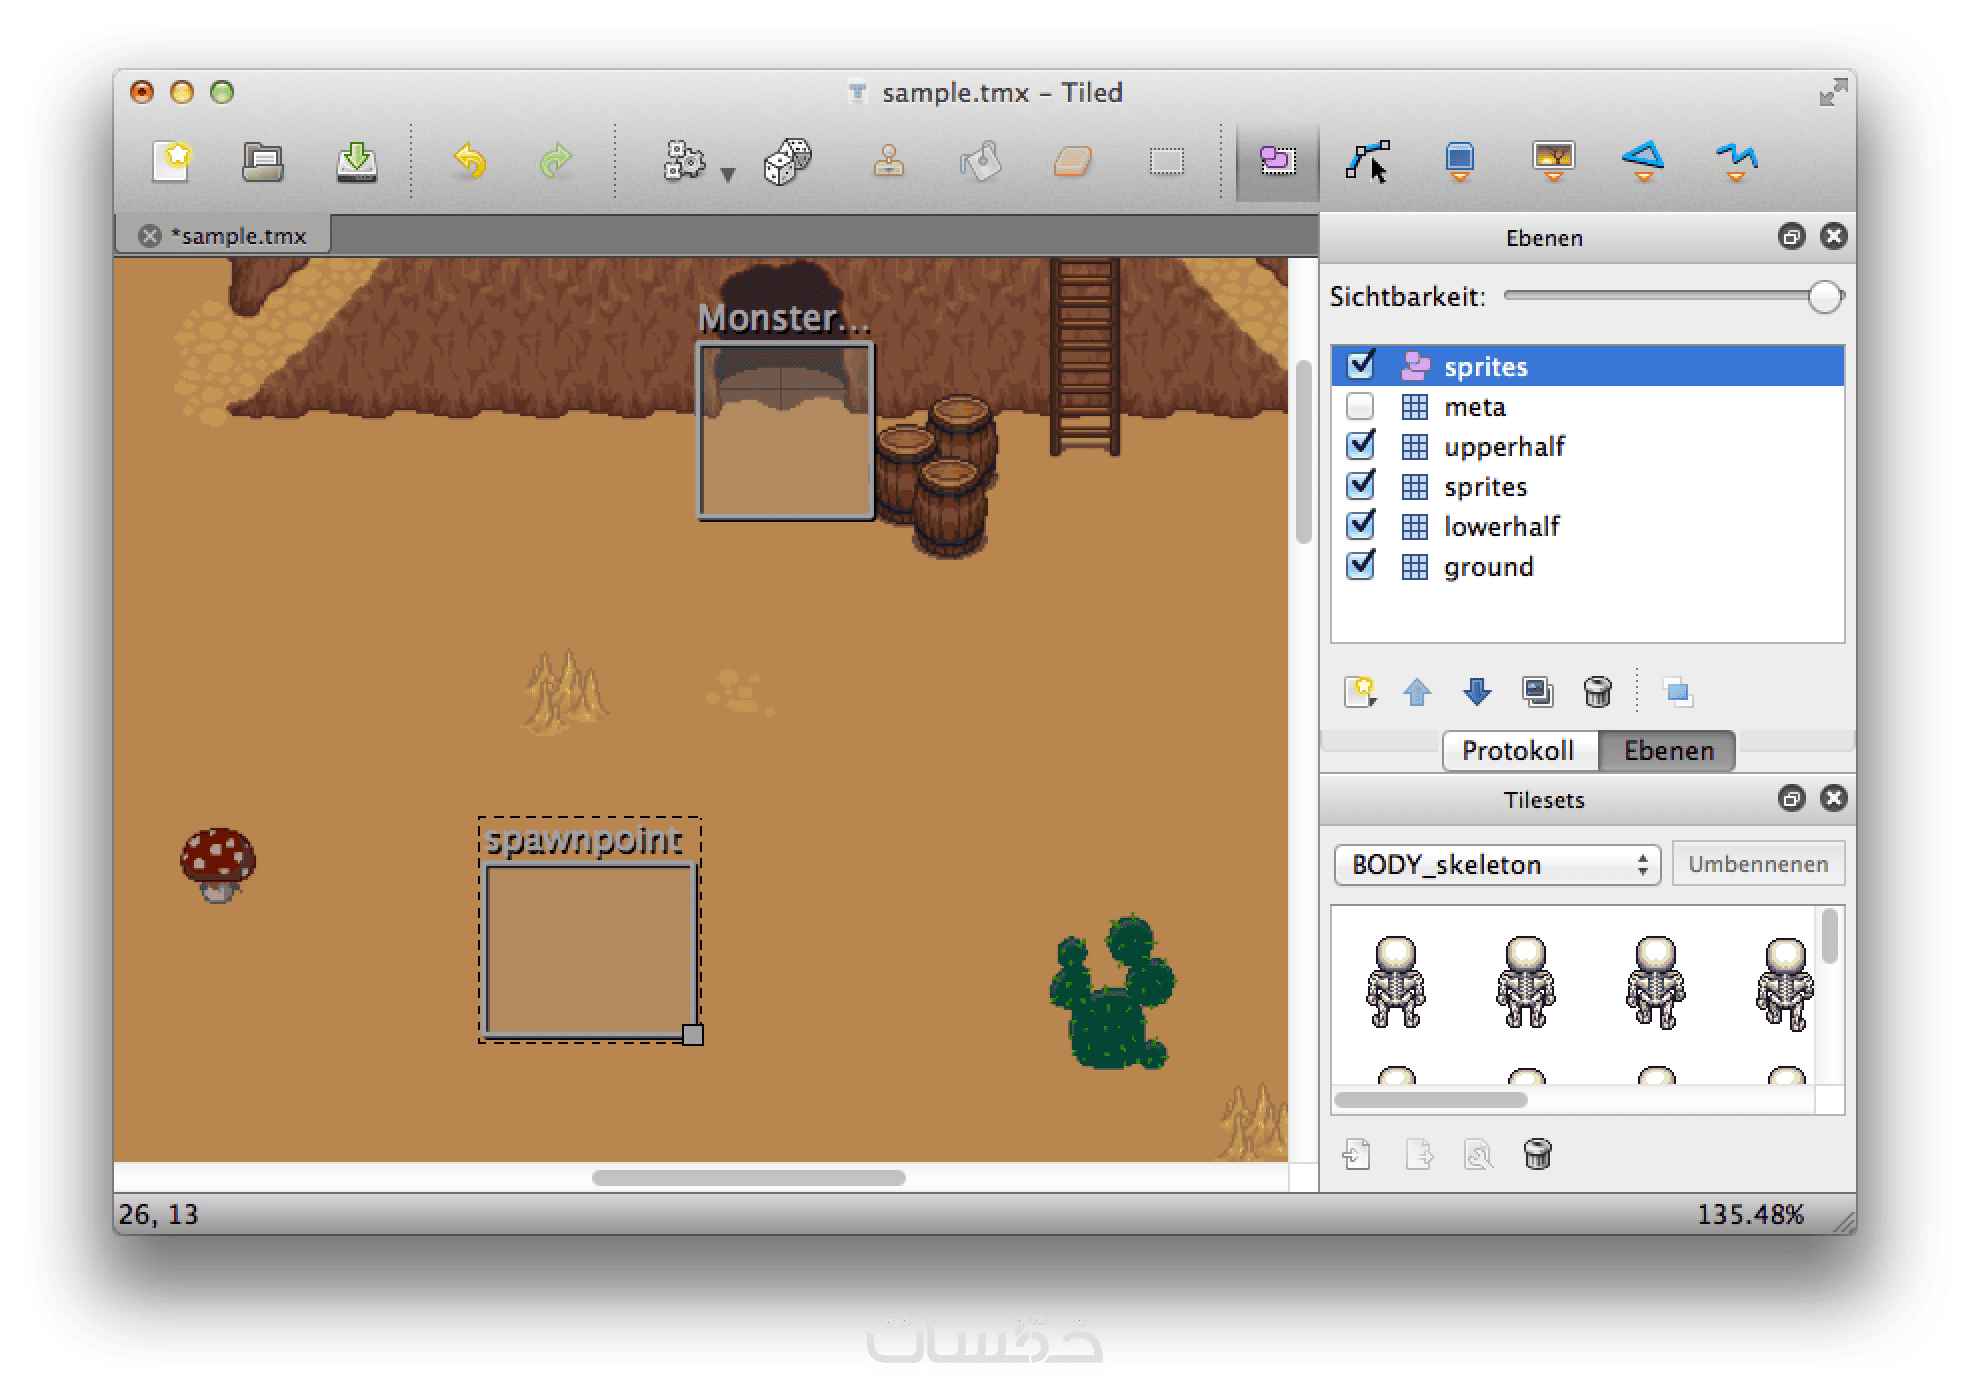Image resolution: width=1970 pixels, height=1392 pixels.
Task: Select the Monster... object on map
Action: coord(785,430)
